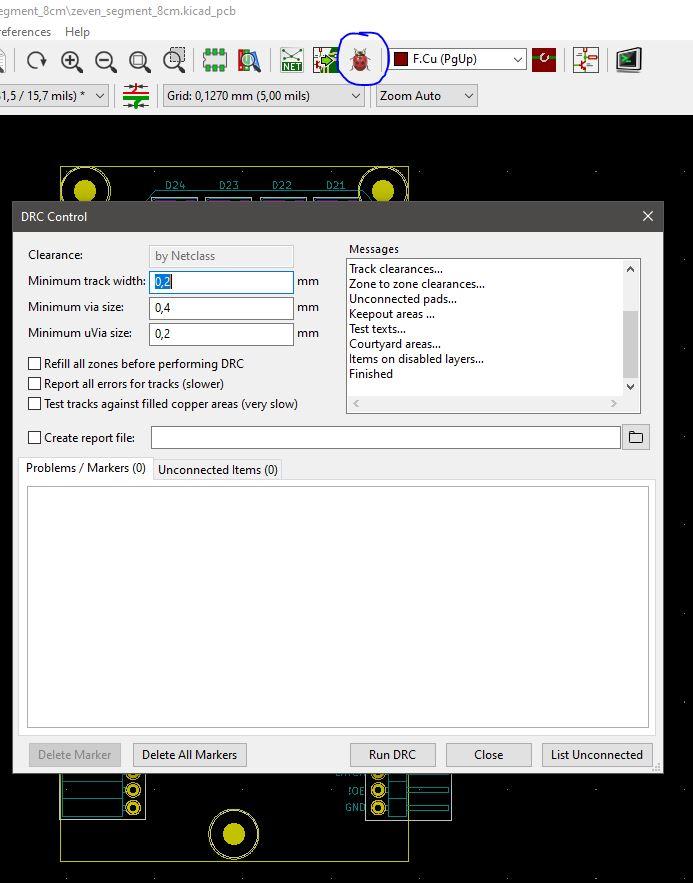Viewport: 693px width, 883px height.
Task: Click the Messages scroll down arrow
Action: 631,387
